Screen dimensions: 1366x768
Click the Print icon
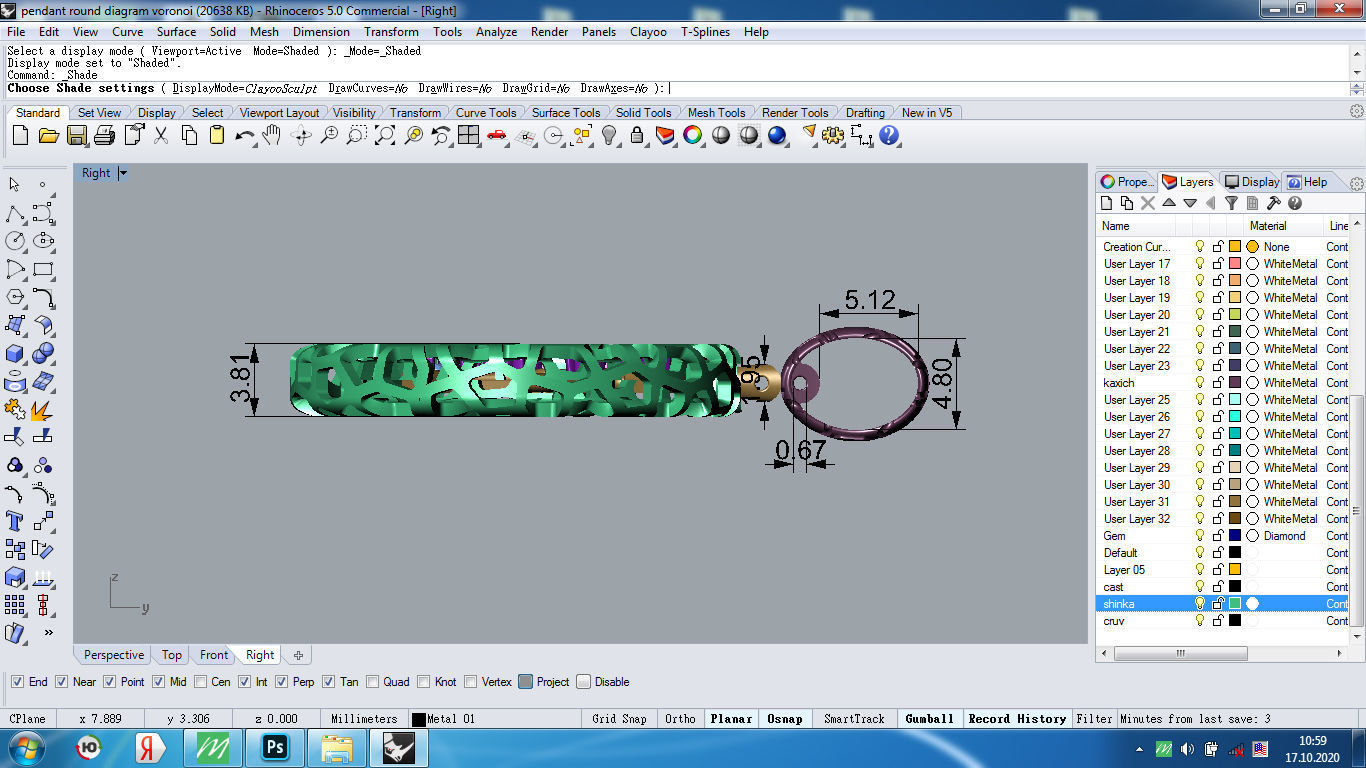point(104,135)
